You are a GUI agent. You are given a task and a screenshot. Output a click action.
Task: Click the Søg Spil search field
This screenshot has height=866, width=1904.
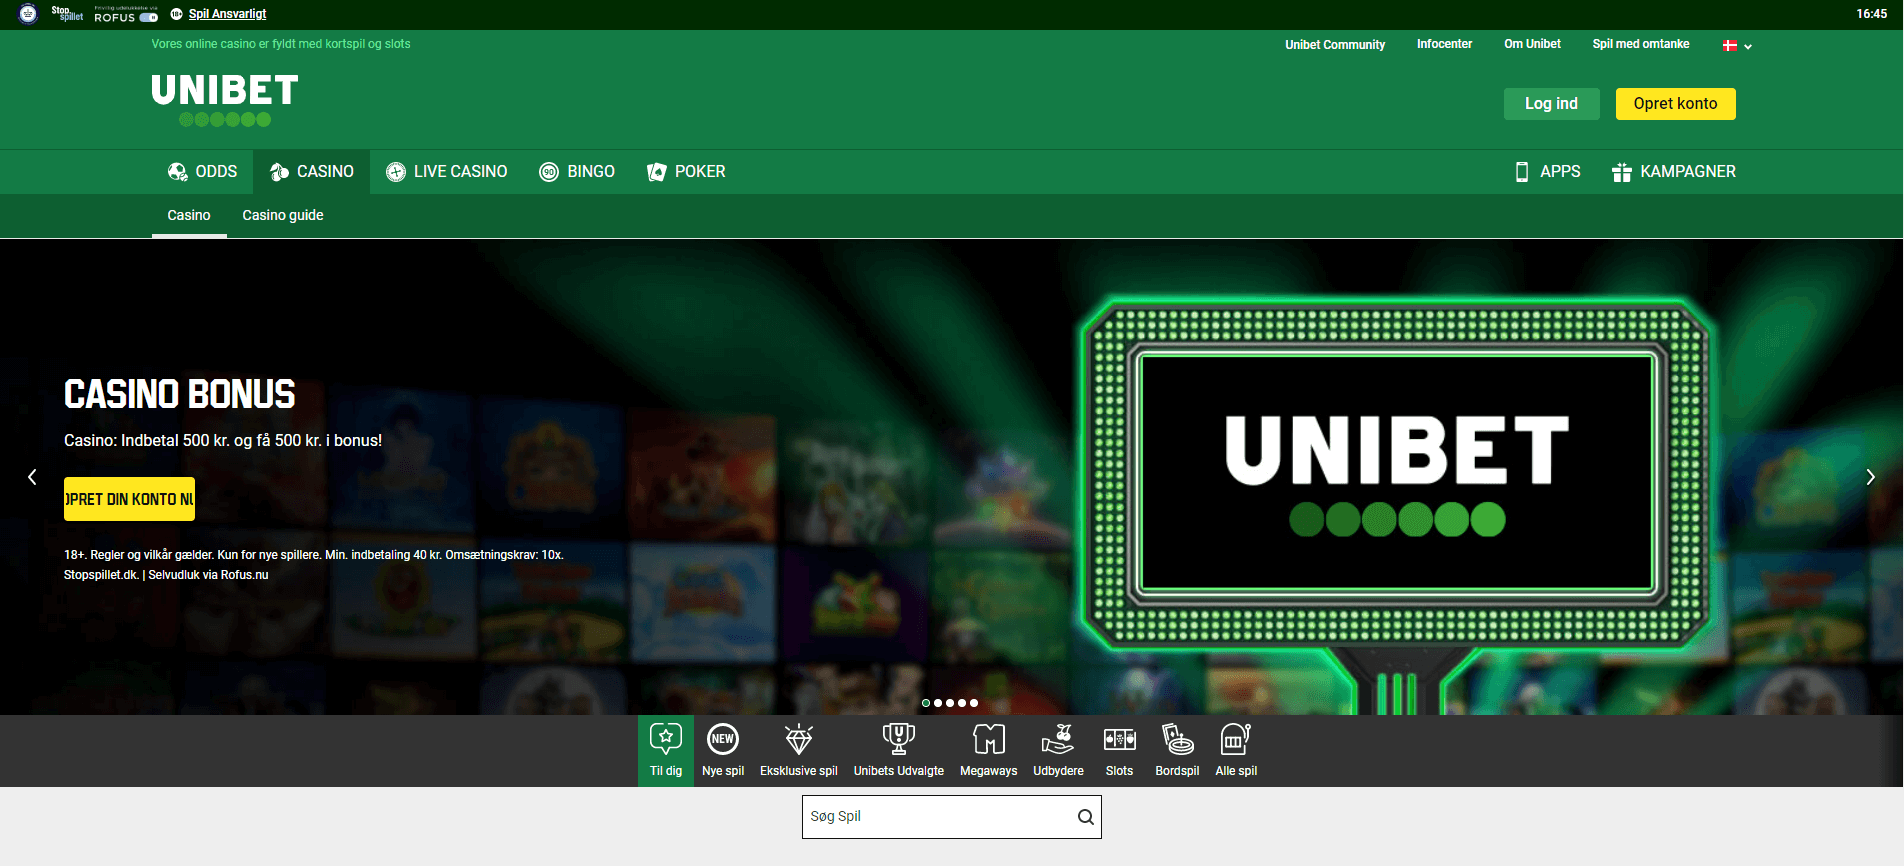coord(935,817)
